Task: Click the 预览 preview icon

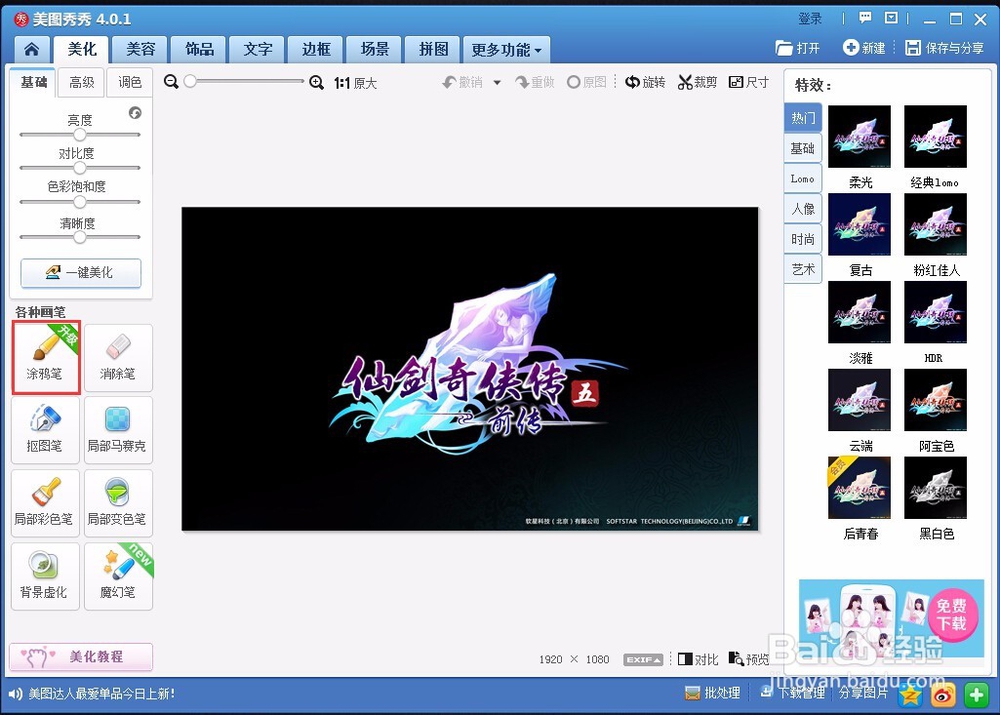Action: [x=749, y=660]
